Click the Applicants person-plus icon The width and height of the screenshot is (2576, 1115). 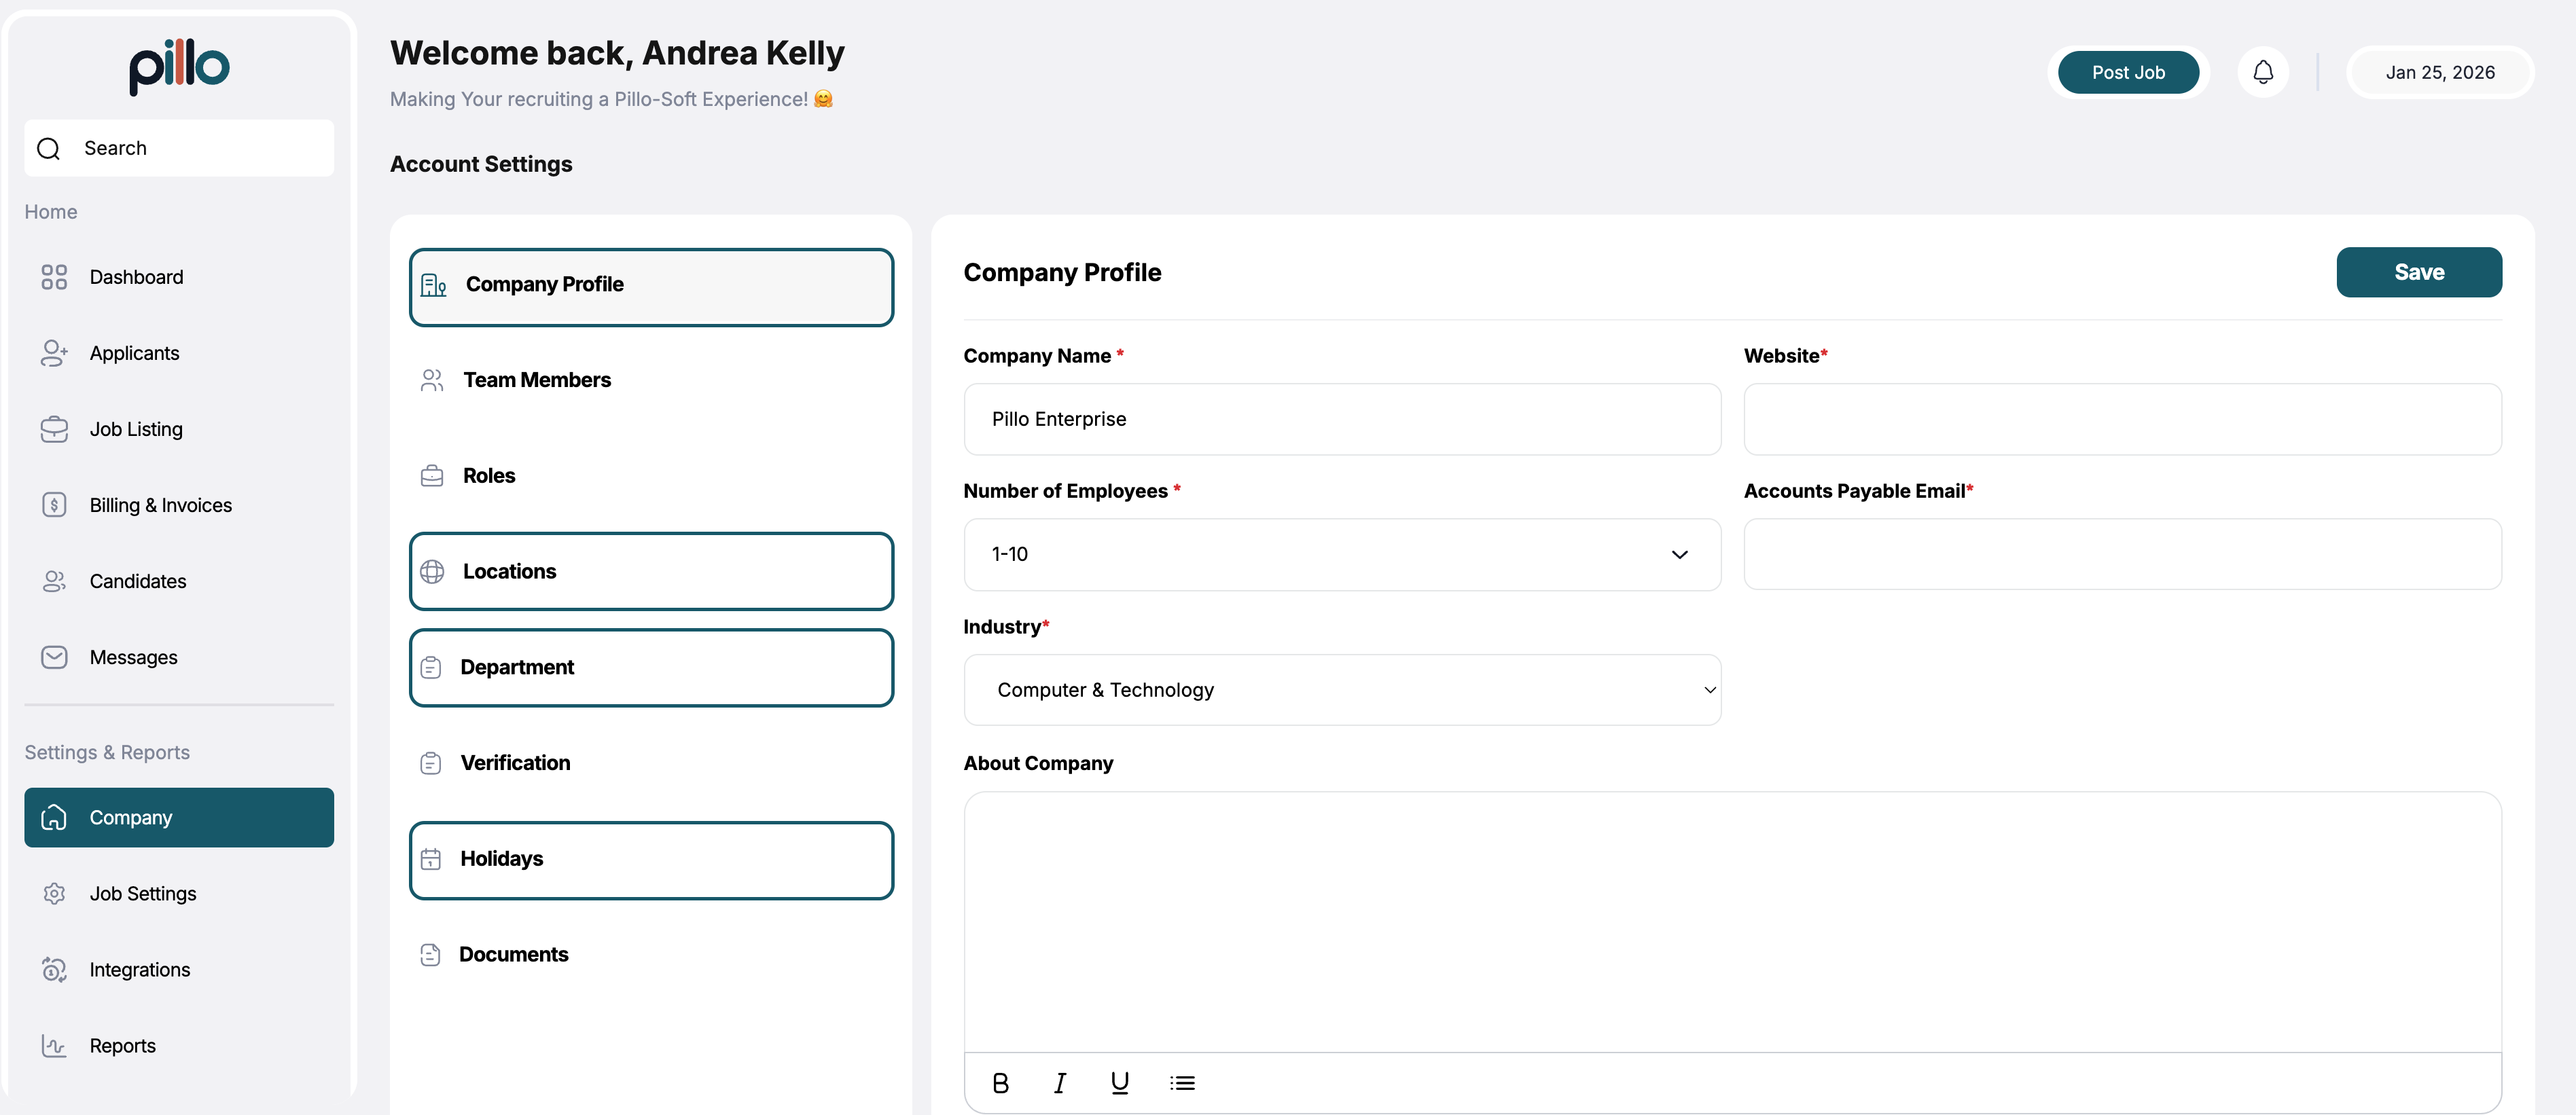point(54,353)
